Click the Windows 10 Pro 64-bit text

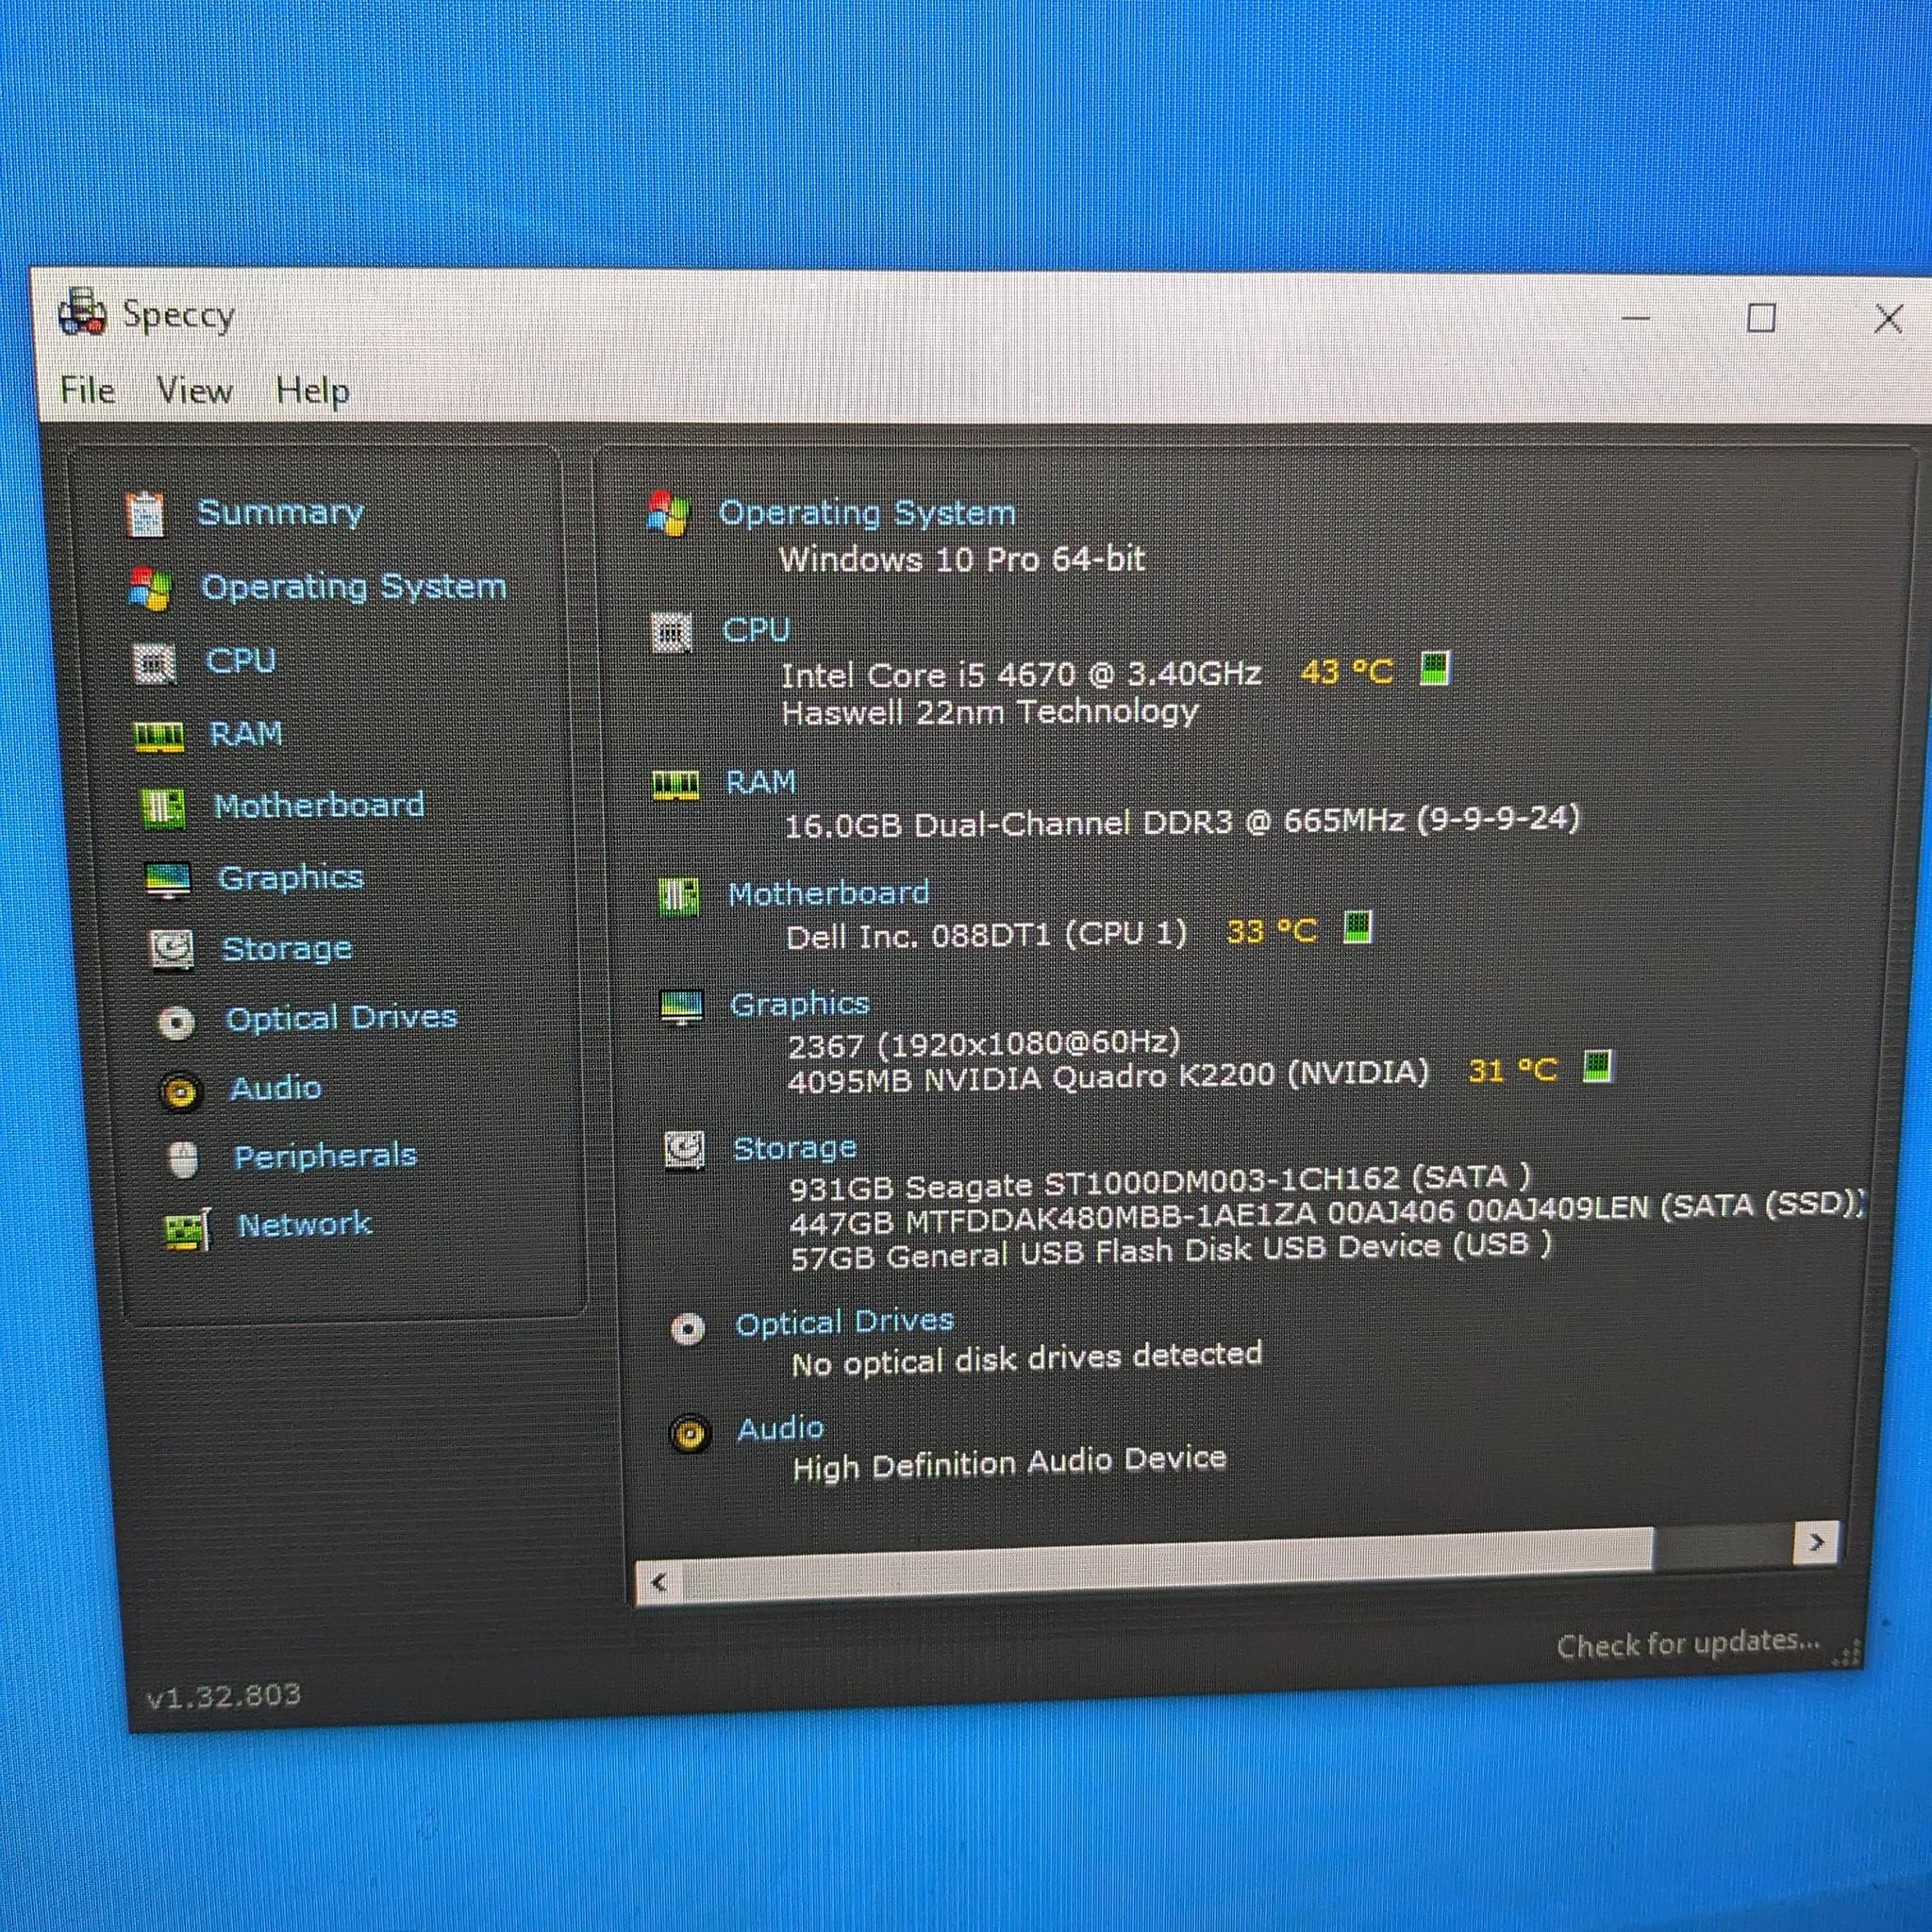(x=962, y=559)
